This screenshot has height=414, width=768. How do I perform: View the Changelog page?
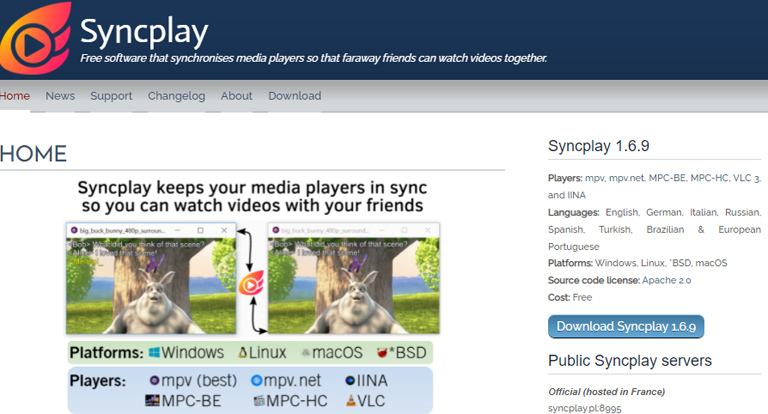176,96
